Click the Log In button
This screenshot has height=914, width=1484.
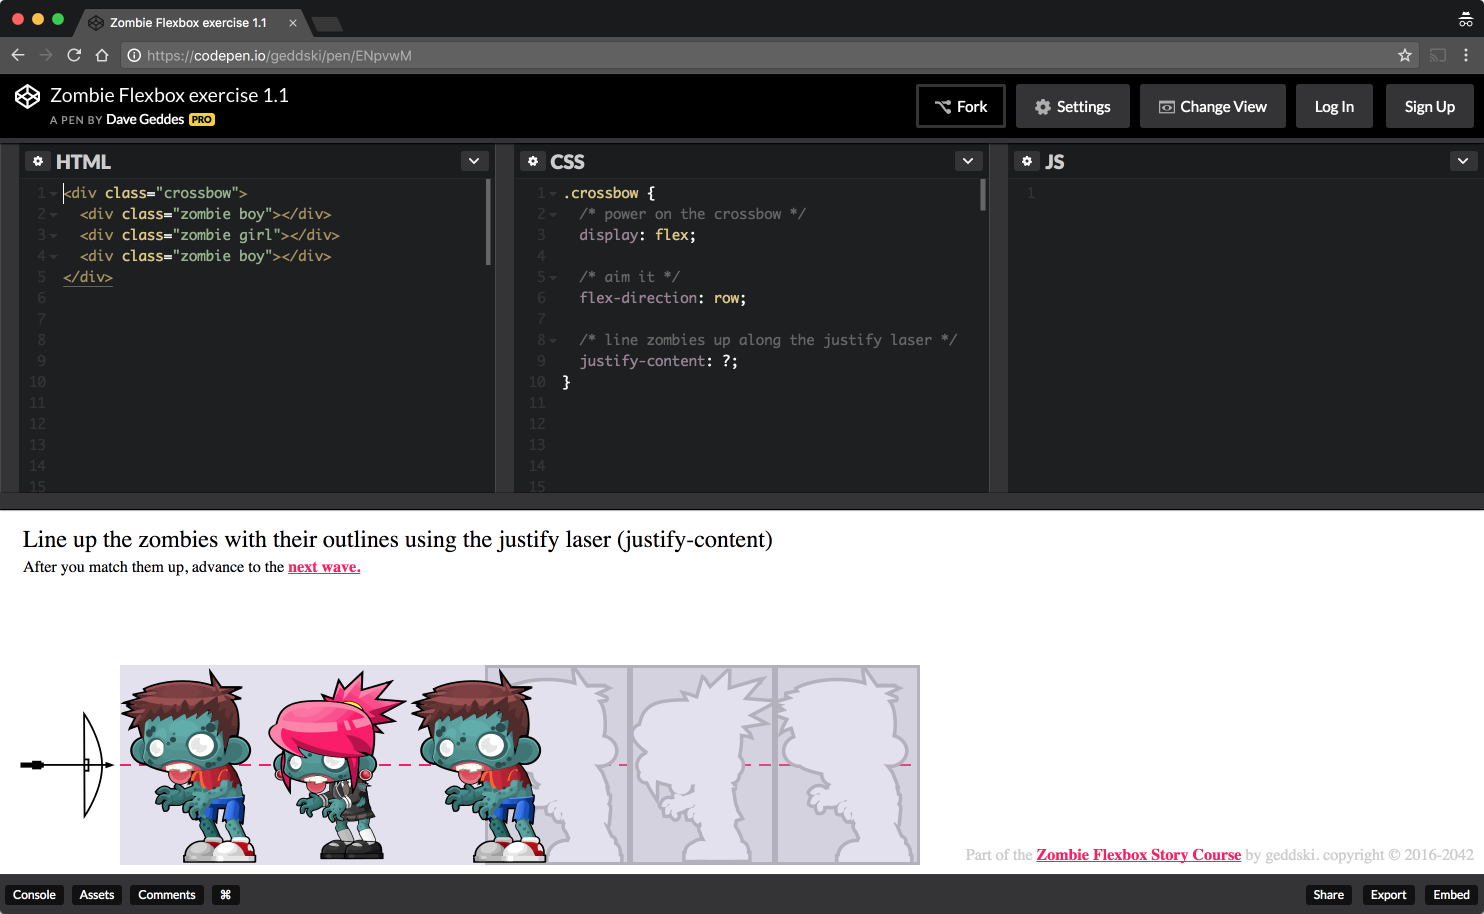1334,106
